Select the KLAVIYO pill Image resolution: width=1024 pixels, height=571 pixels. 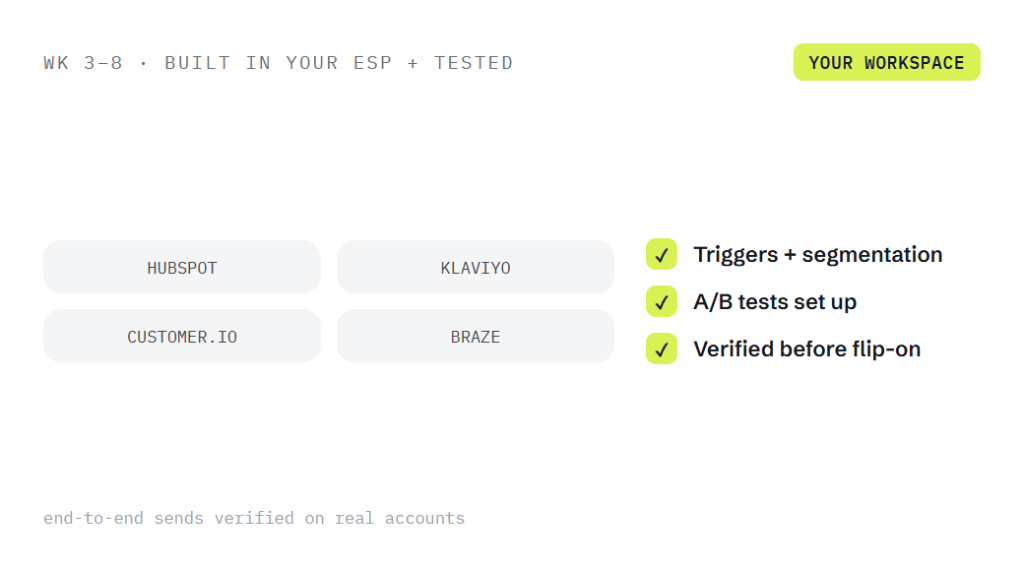[x=475, y=267]
